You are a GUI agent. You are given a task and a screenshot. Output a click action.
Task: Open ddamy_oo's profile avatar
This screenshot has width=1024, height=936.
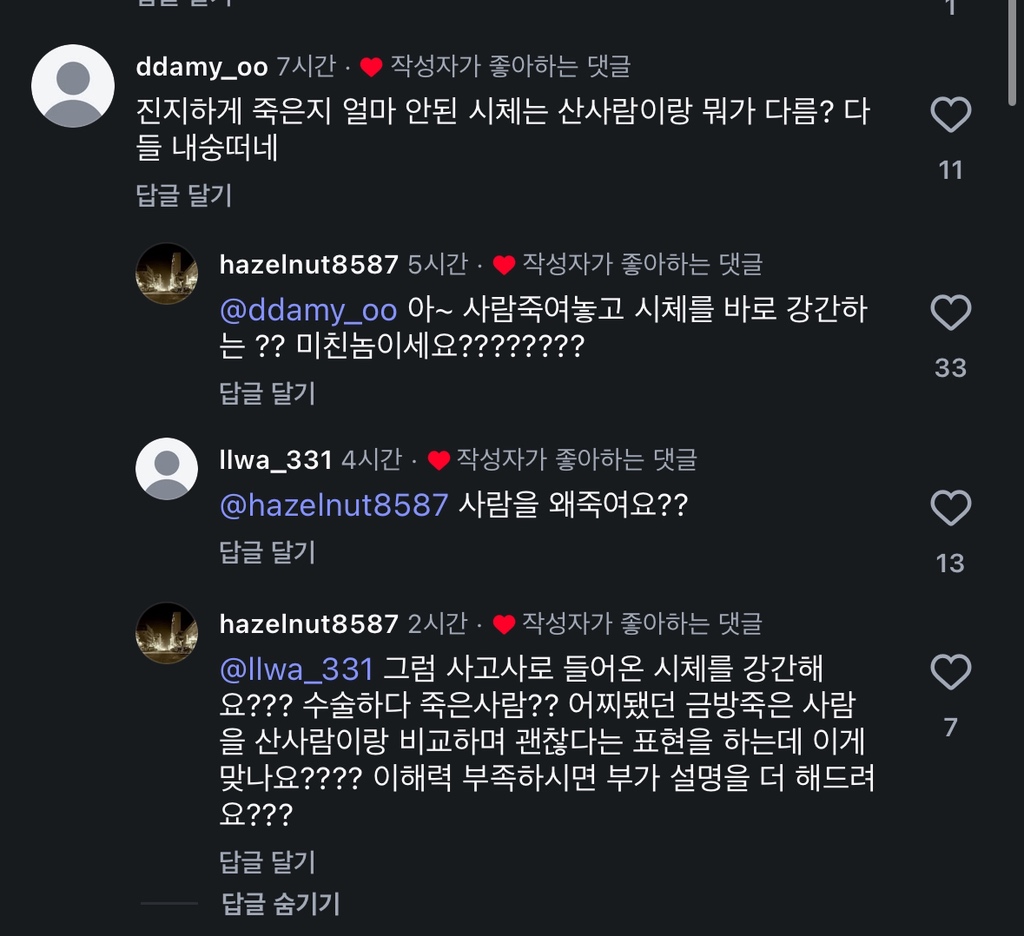(x=73, y=86)
